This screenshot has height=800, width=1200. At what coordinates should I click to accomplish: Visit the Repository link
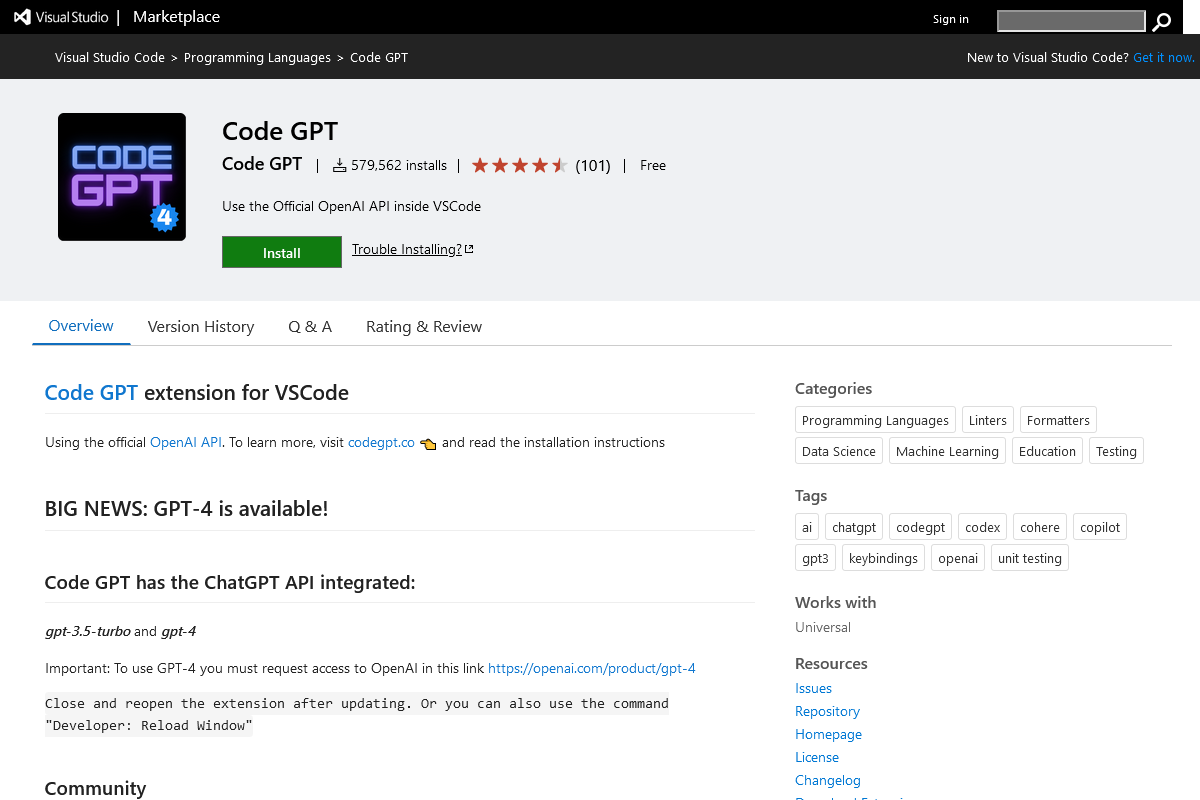tap(827, 711)
